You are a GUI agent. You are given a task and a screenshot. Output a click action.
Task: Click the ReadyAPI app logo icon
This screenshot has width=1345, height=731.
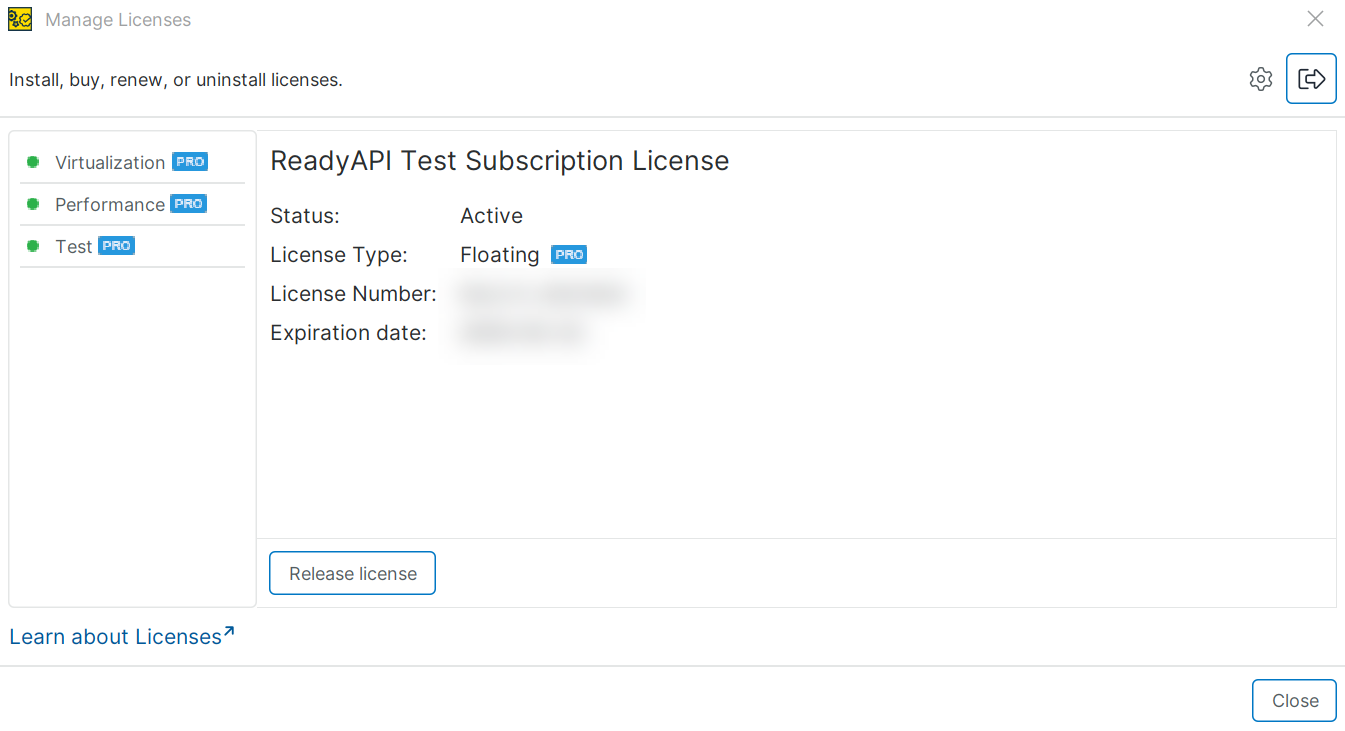click(x=20, y=19)
